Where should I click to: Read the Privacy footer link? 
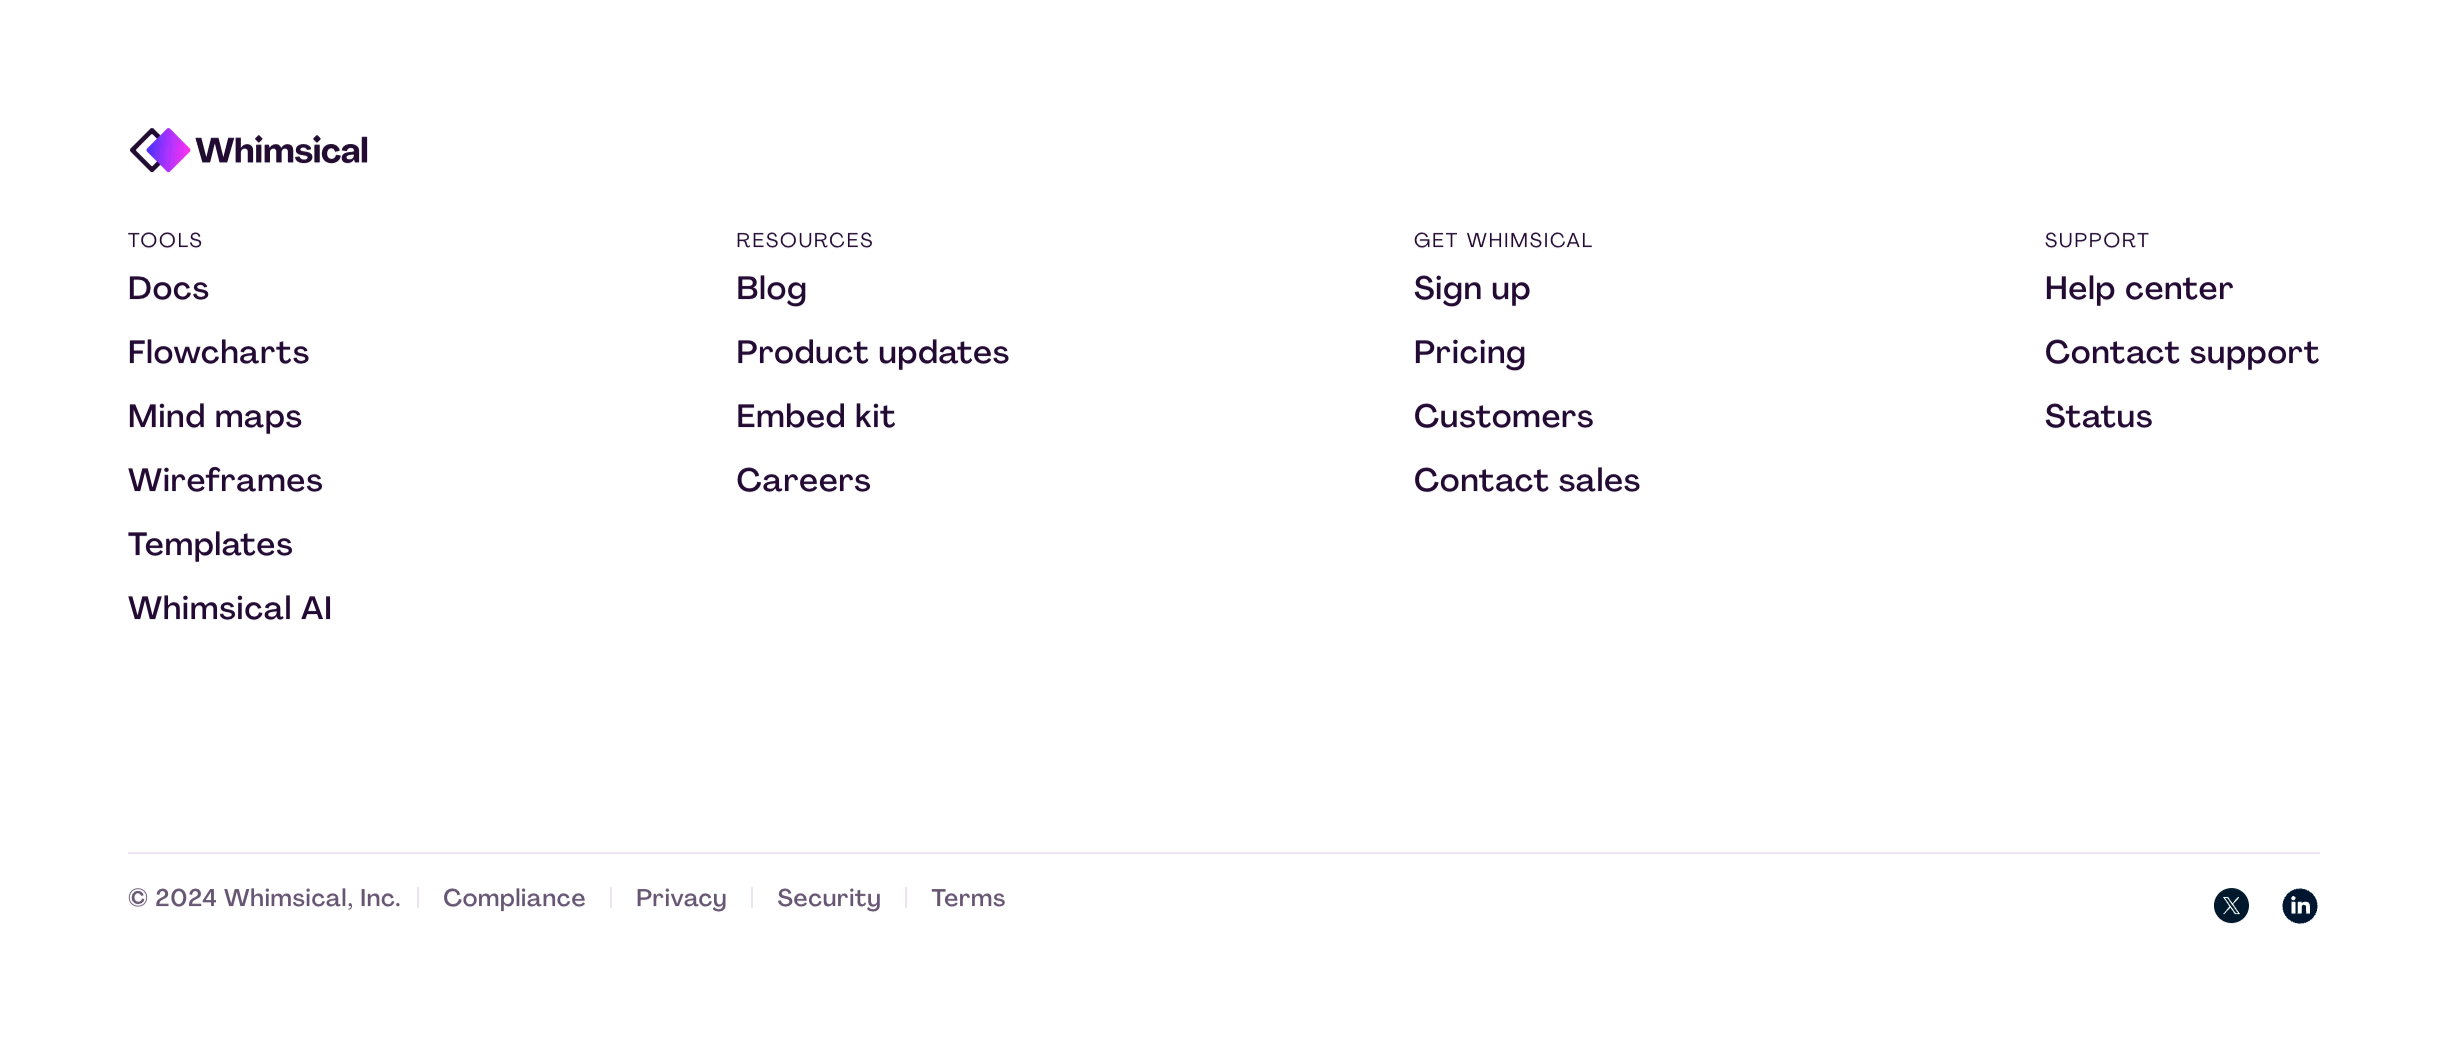(x=681, y=899)
